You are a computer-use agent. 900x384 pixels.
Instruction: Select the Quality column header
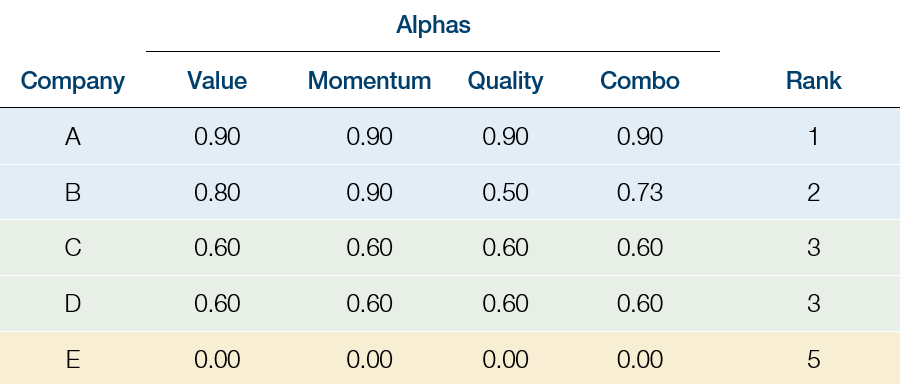coord(505,81)
